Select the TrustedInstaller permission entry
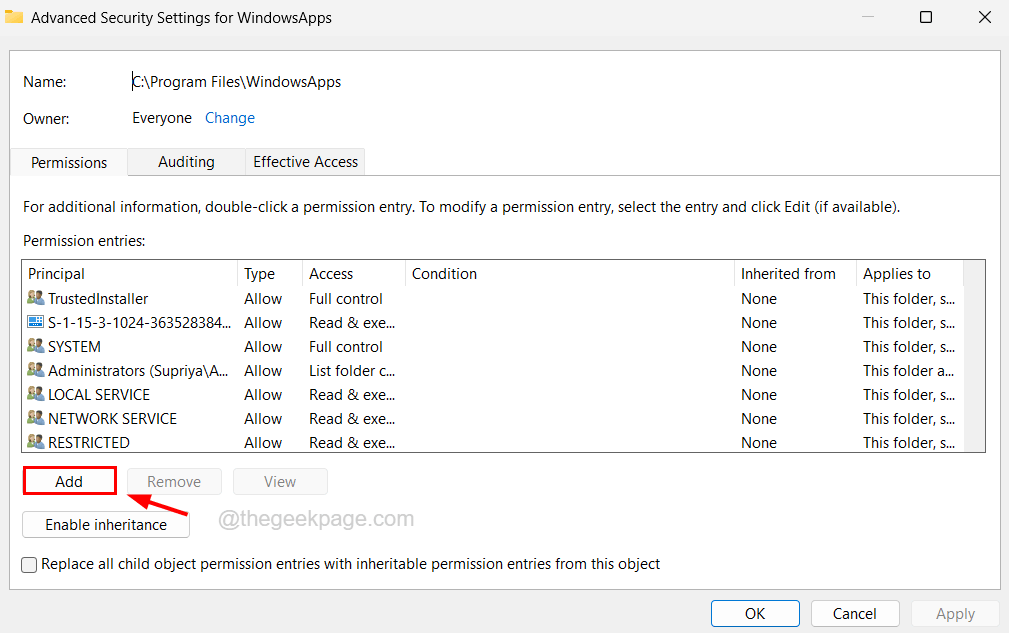The width and height of the screenshot is (1009, 633). click(493, 298)
